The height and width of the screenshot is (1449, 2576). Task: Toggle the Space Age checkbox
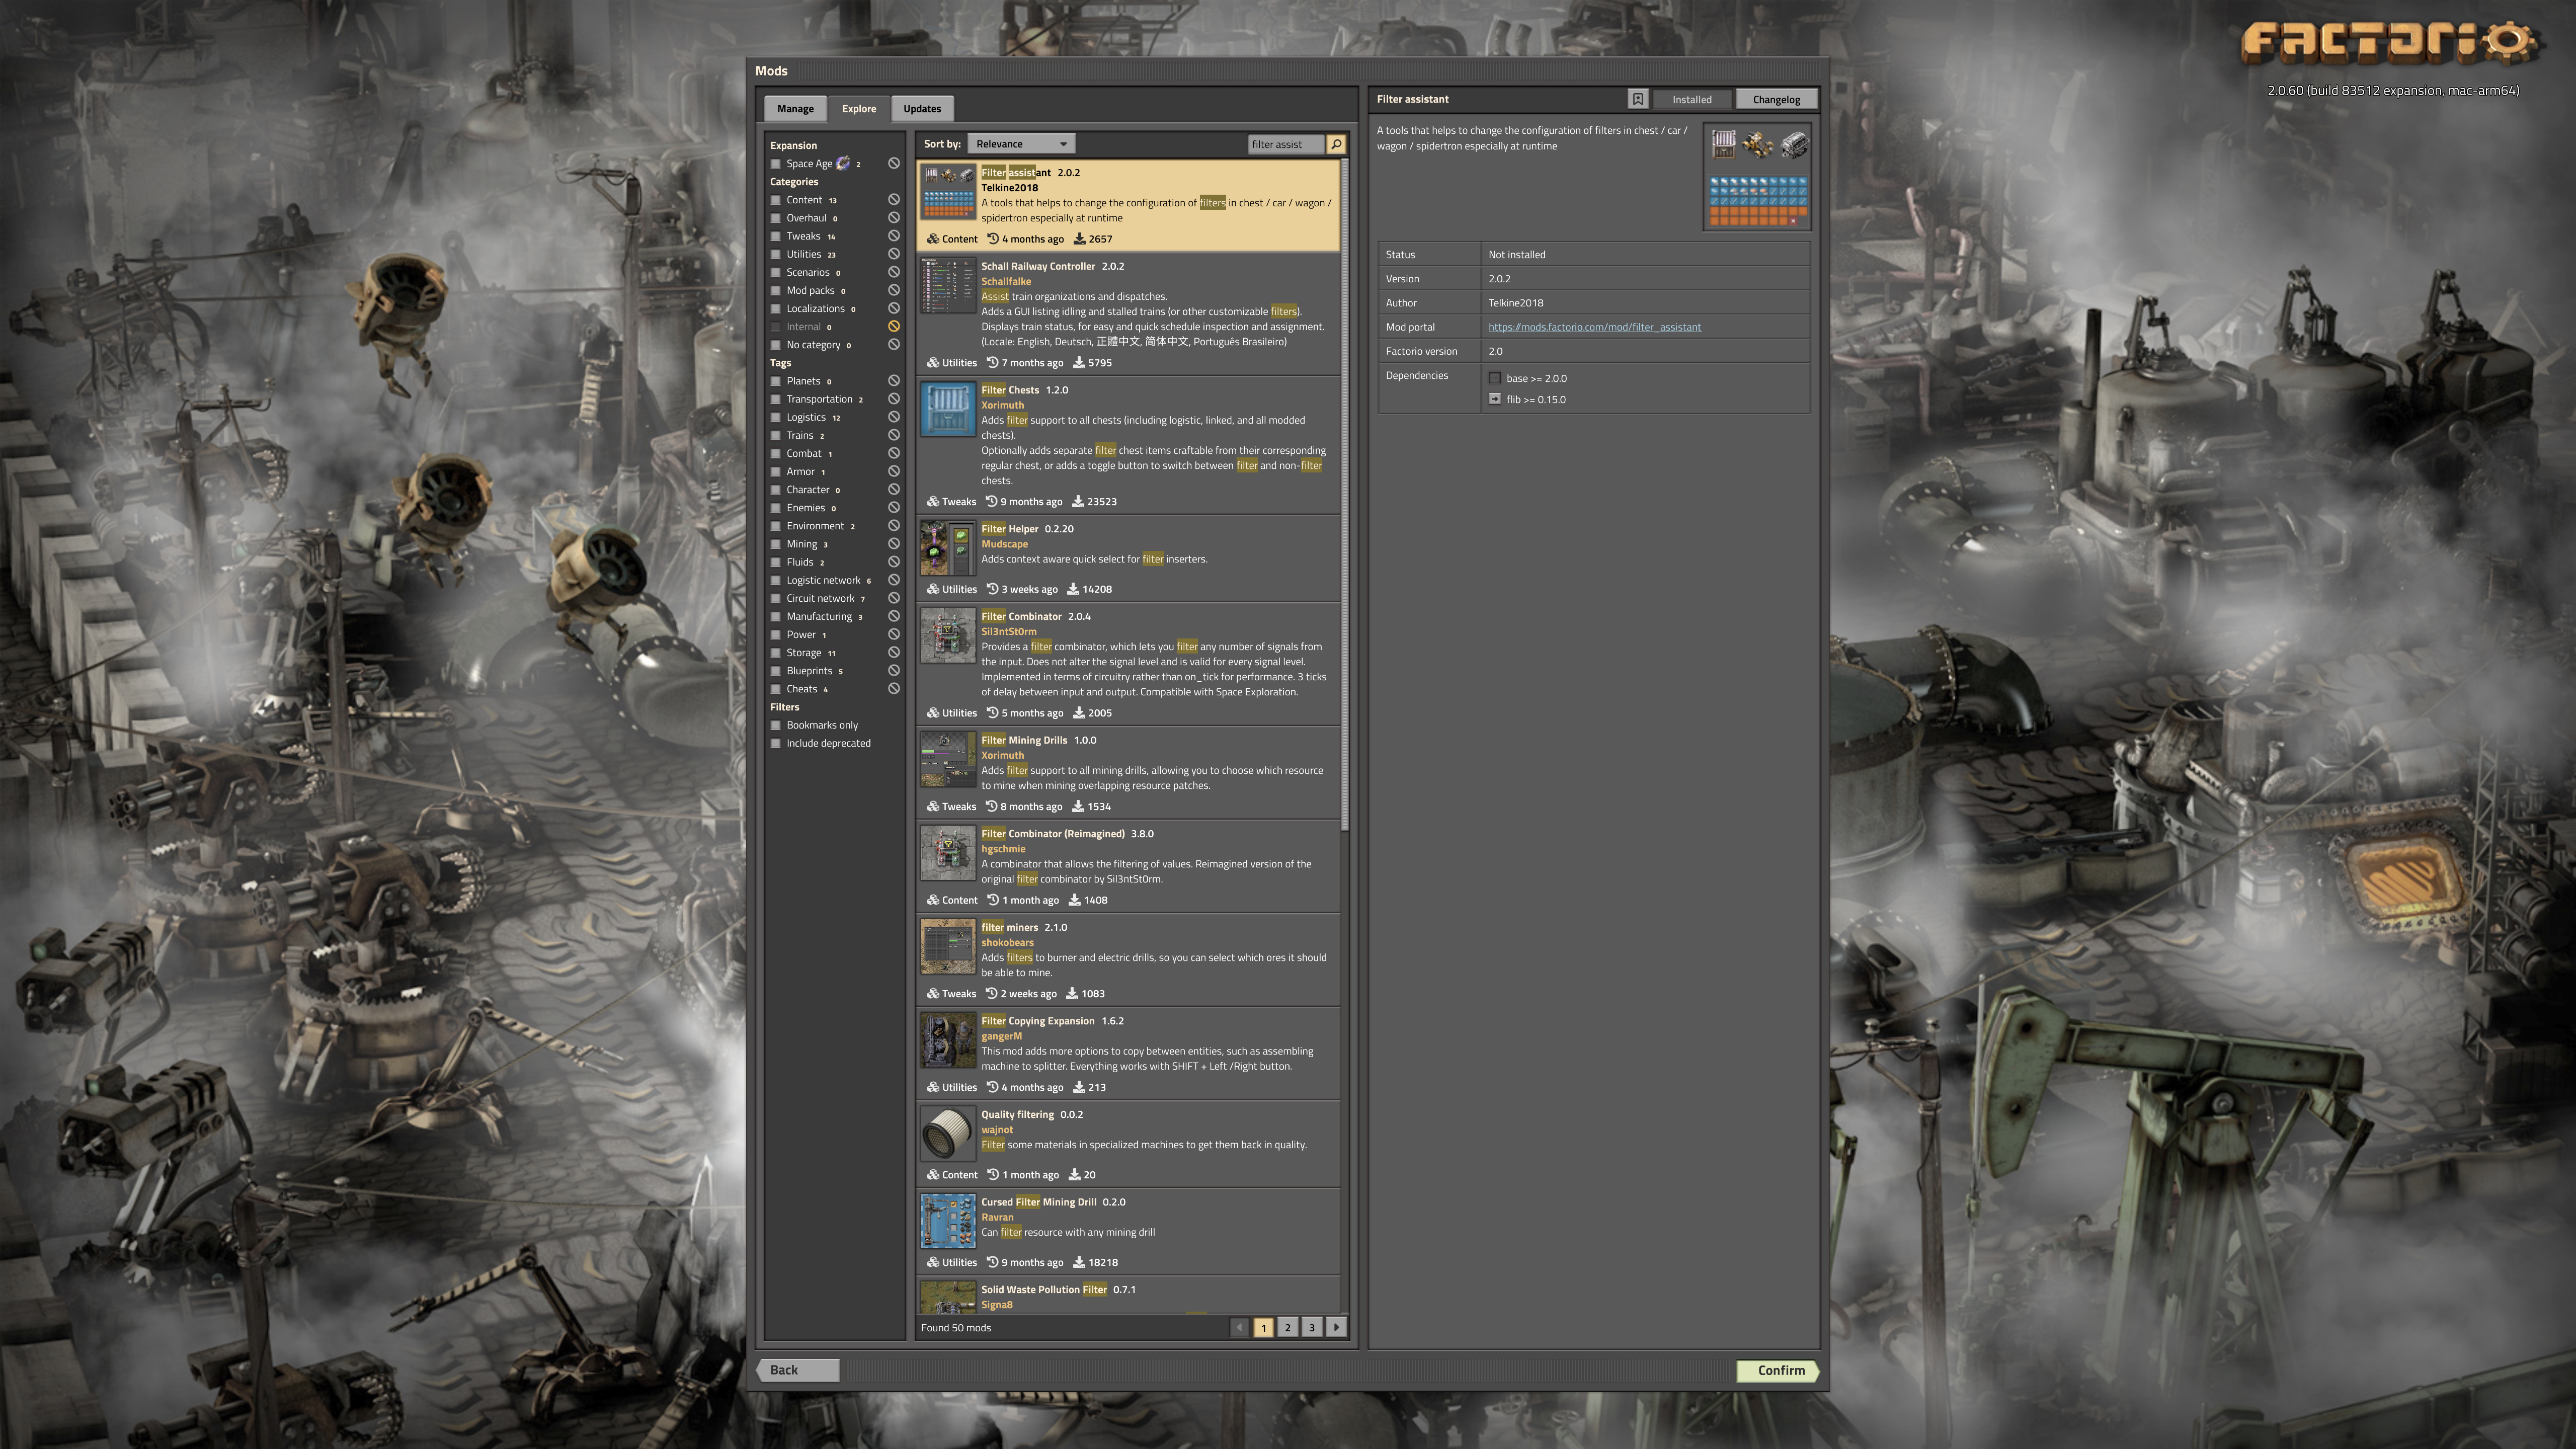tap(776, 164)
